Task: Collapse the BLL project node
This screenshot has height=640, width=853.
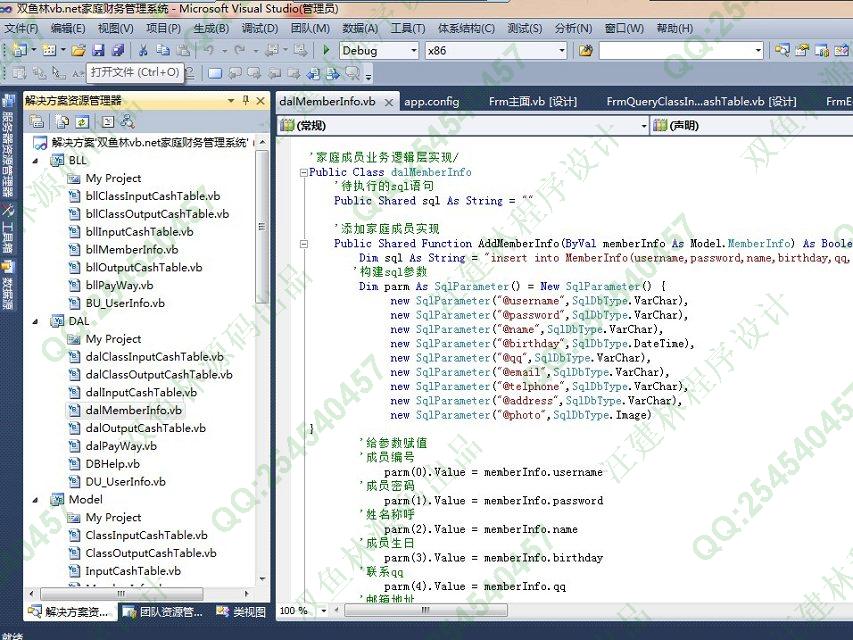Action: click(x=36, y=161)
